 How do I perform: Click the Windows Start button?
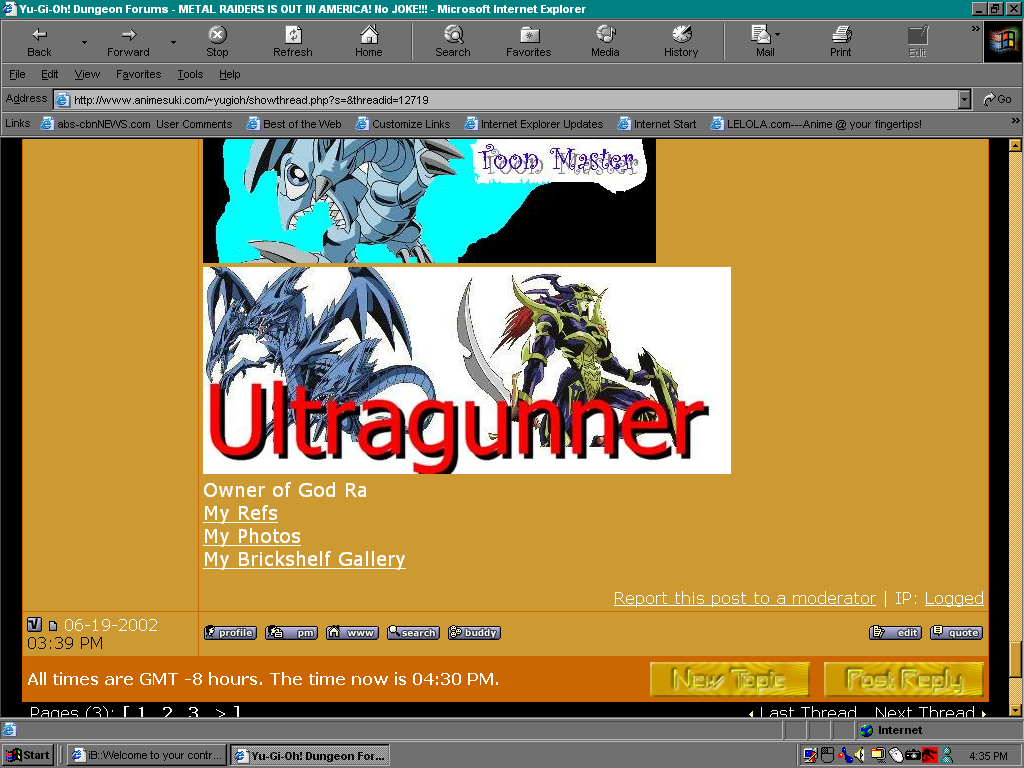tap(28, 756)
